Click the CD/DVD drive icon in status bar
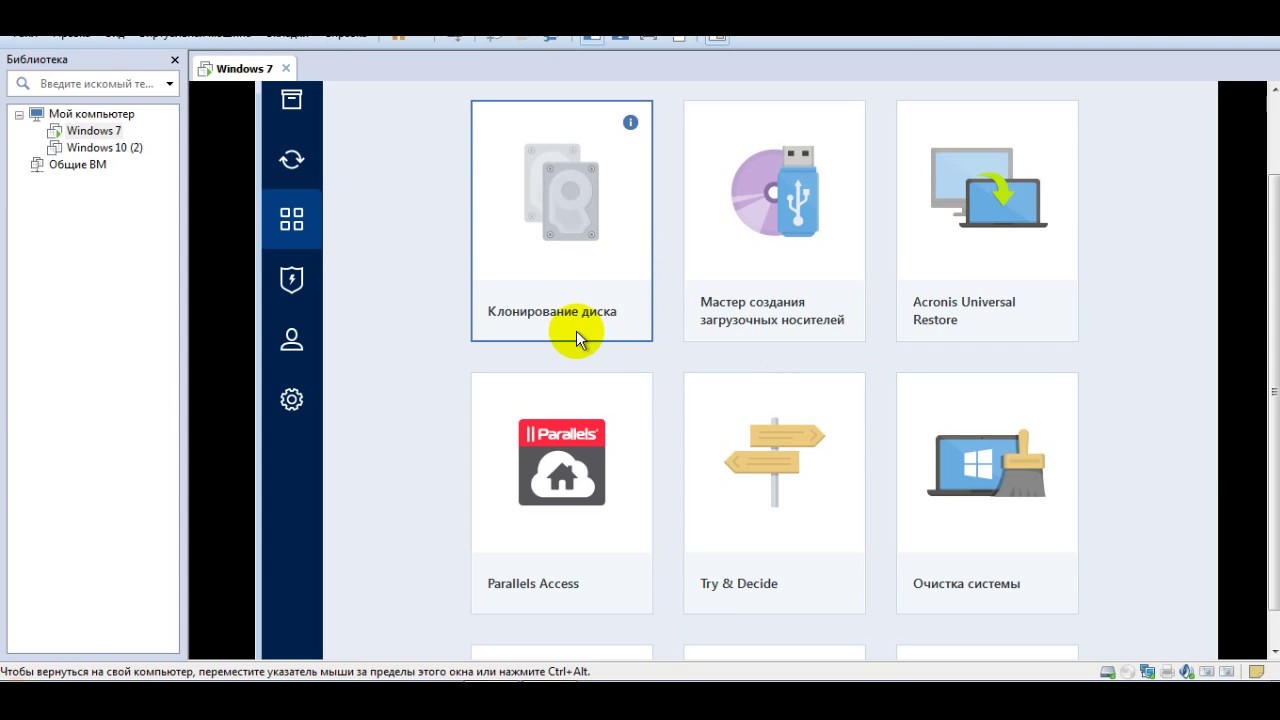The width and height of the screenshot is (1280, 720). coord(1128,672)
